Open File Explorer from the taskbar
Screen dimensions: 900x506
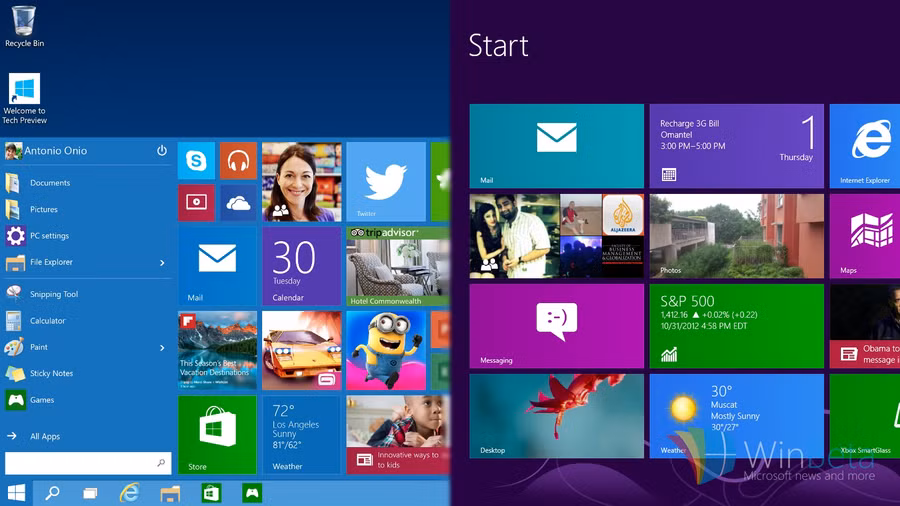tap(170, 493)
